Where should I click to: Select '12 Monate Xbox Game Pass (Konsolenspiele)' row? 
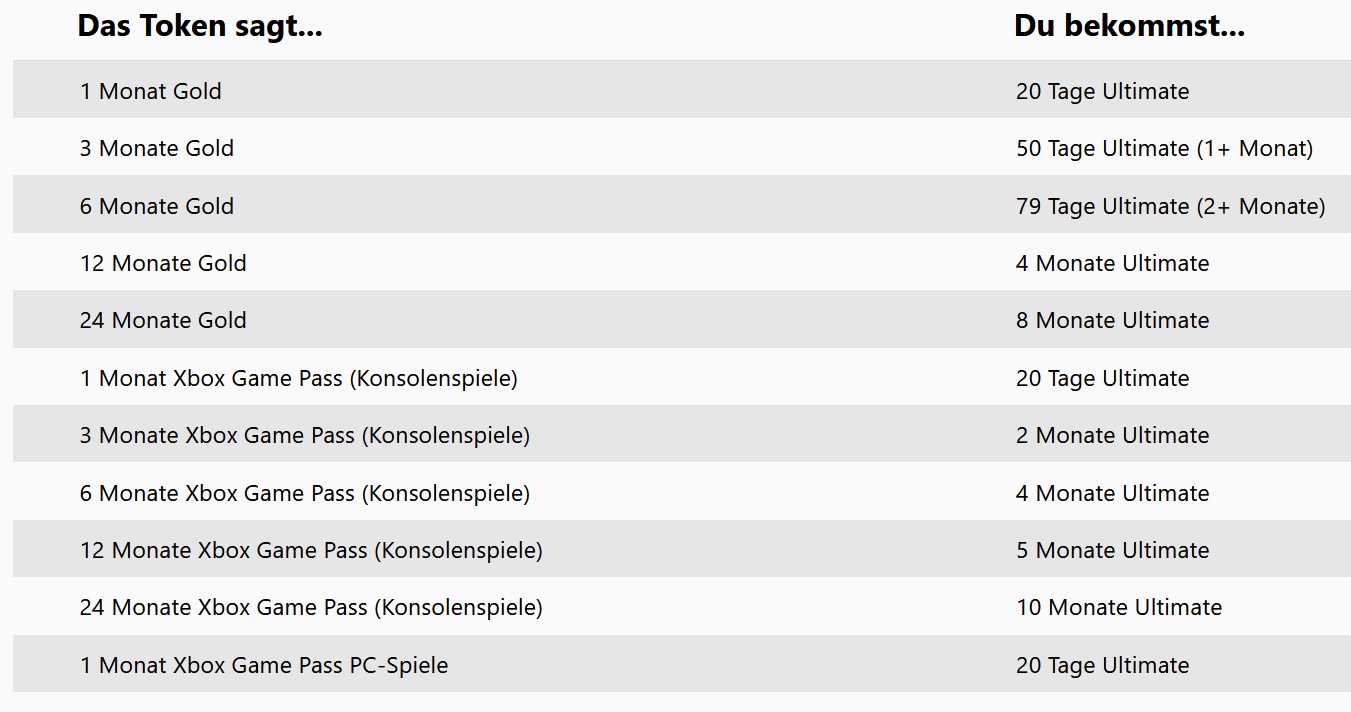coord(311,550)
